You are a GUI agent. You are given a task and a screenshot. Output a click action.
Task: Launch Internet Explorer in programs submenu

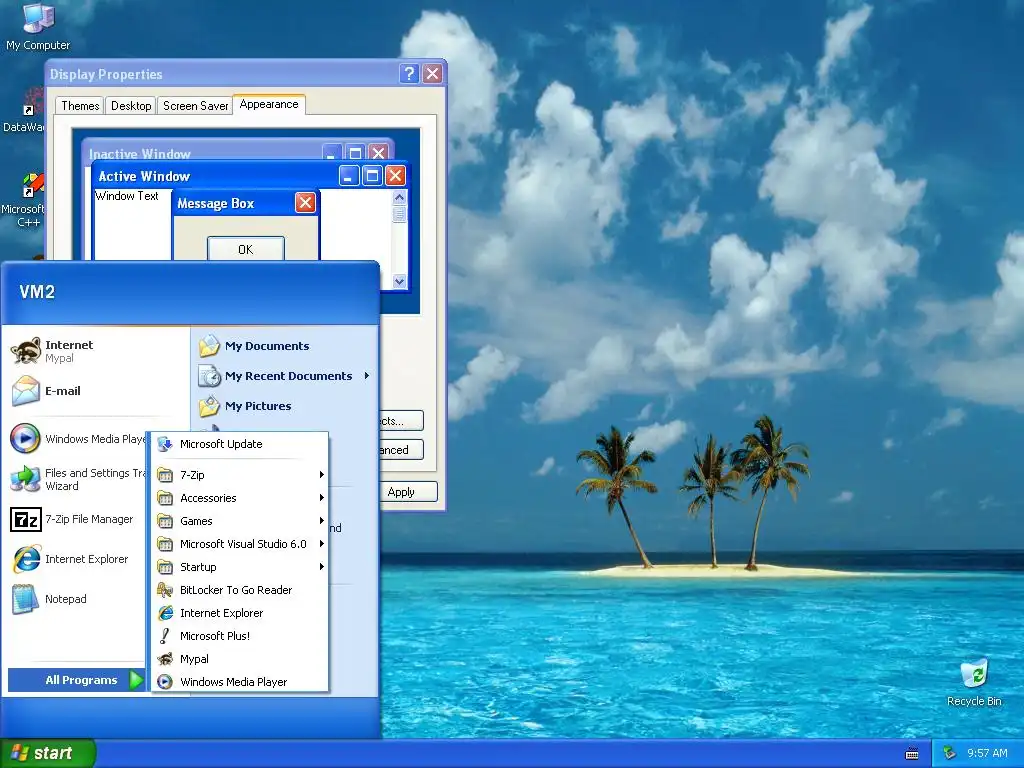pos(240,613)
